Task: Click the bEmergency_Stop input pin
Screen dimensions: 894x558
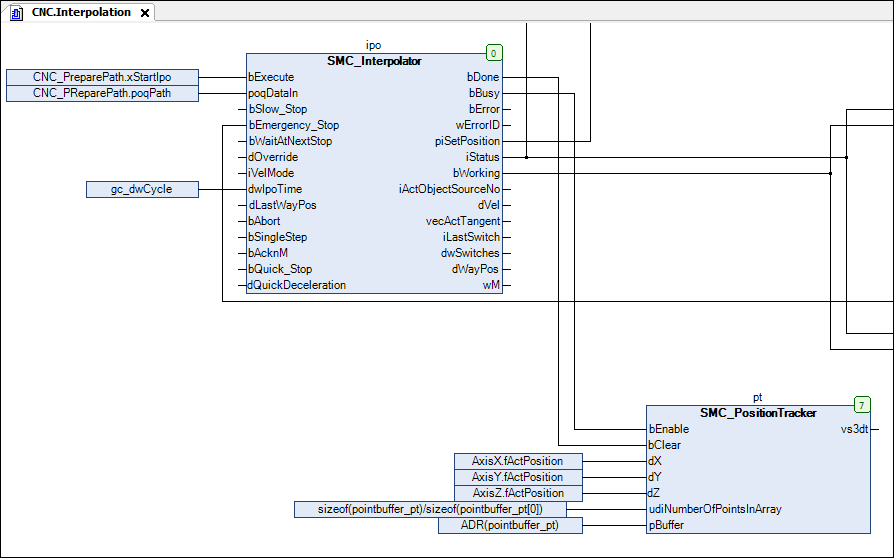Action: coord(293,125)
